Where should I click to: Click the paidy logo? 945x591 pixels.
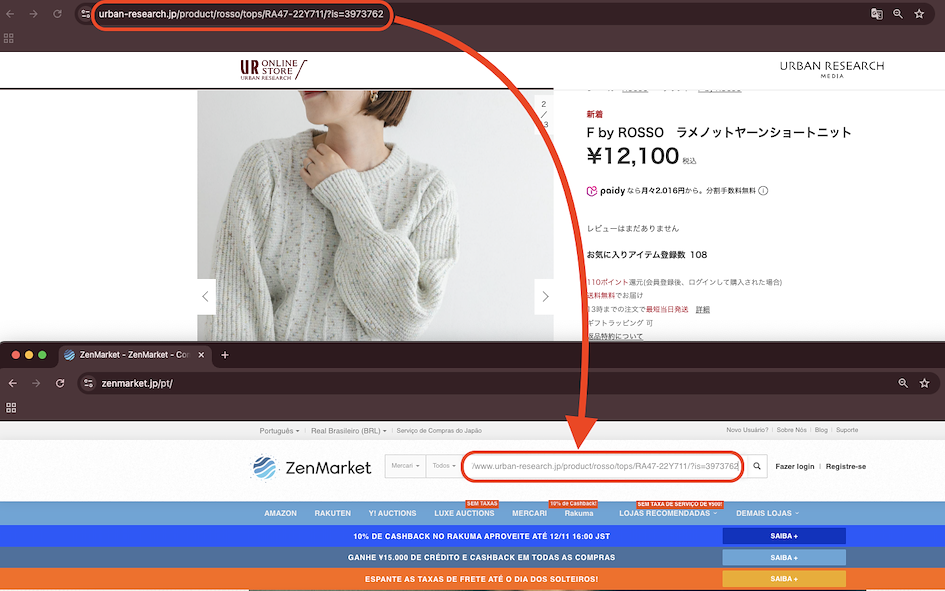click(606, 191)
